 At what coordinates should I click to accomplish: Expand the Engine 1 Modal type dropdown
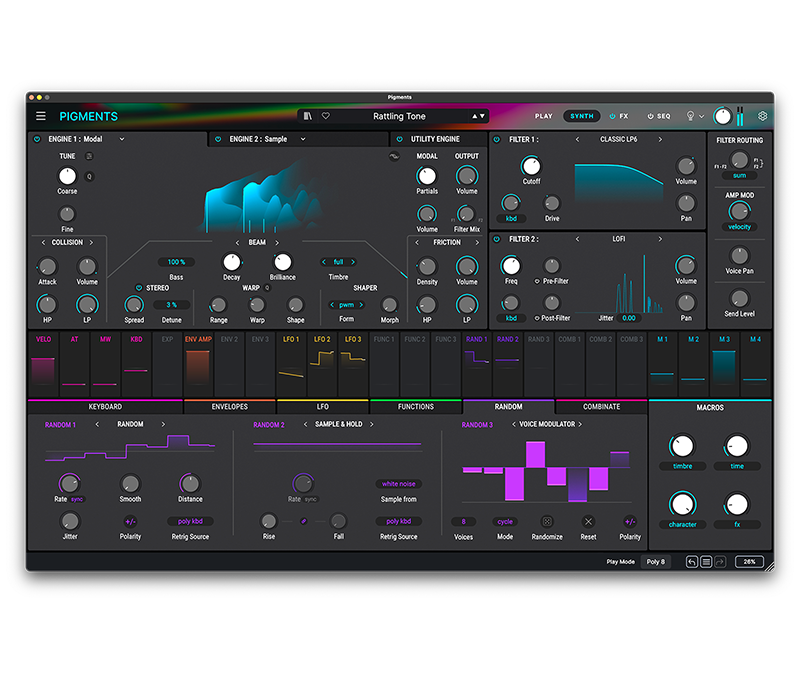(122, 140)
